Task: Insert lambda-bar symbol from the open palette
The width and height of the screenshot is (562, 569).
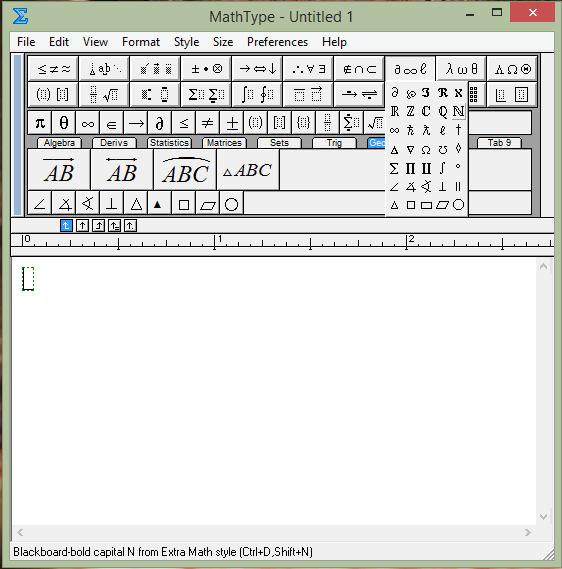Action: (426, 130)
